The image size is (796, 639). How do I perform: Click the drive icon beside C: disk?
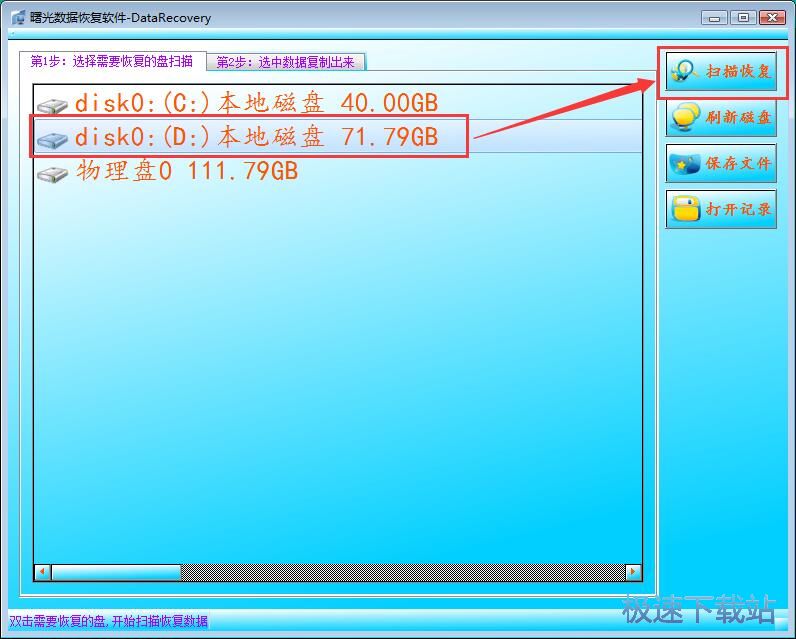[x=52, y=106]
